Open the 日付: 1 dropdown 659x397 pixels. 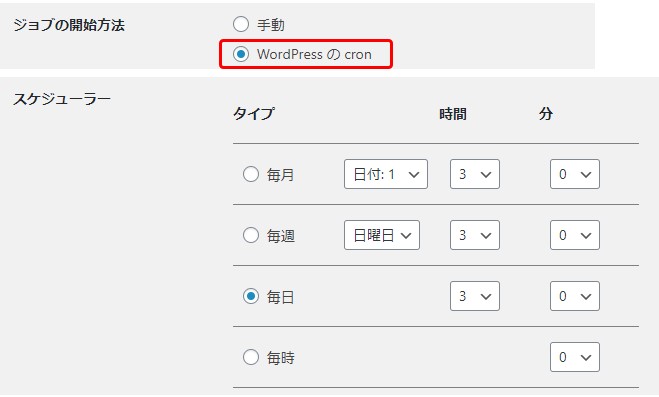(x=386, y=174)
